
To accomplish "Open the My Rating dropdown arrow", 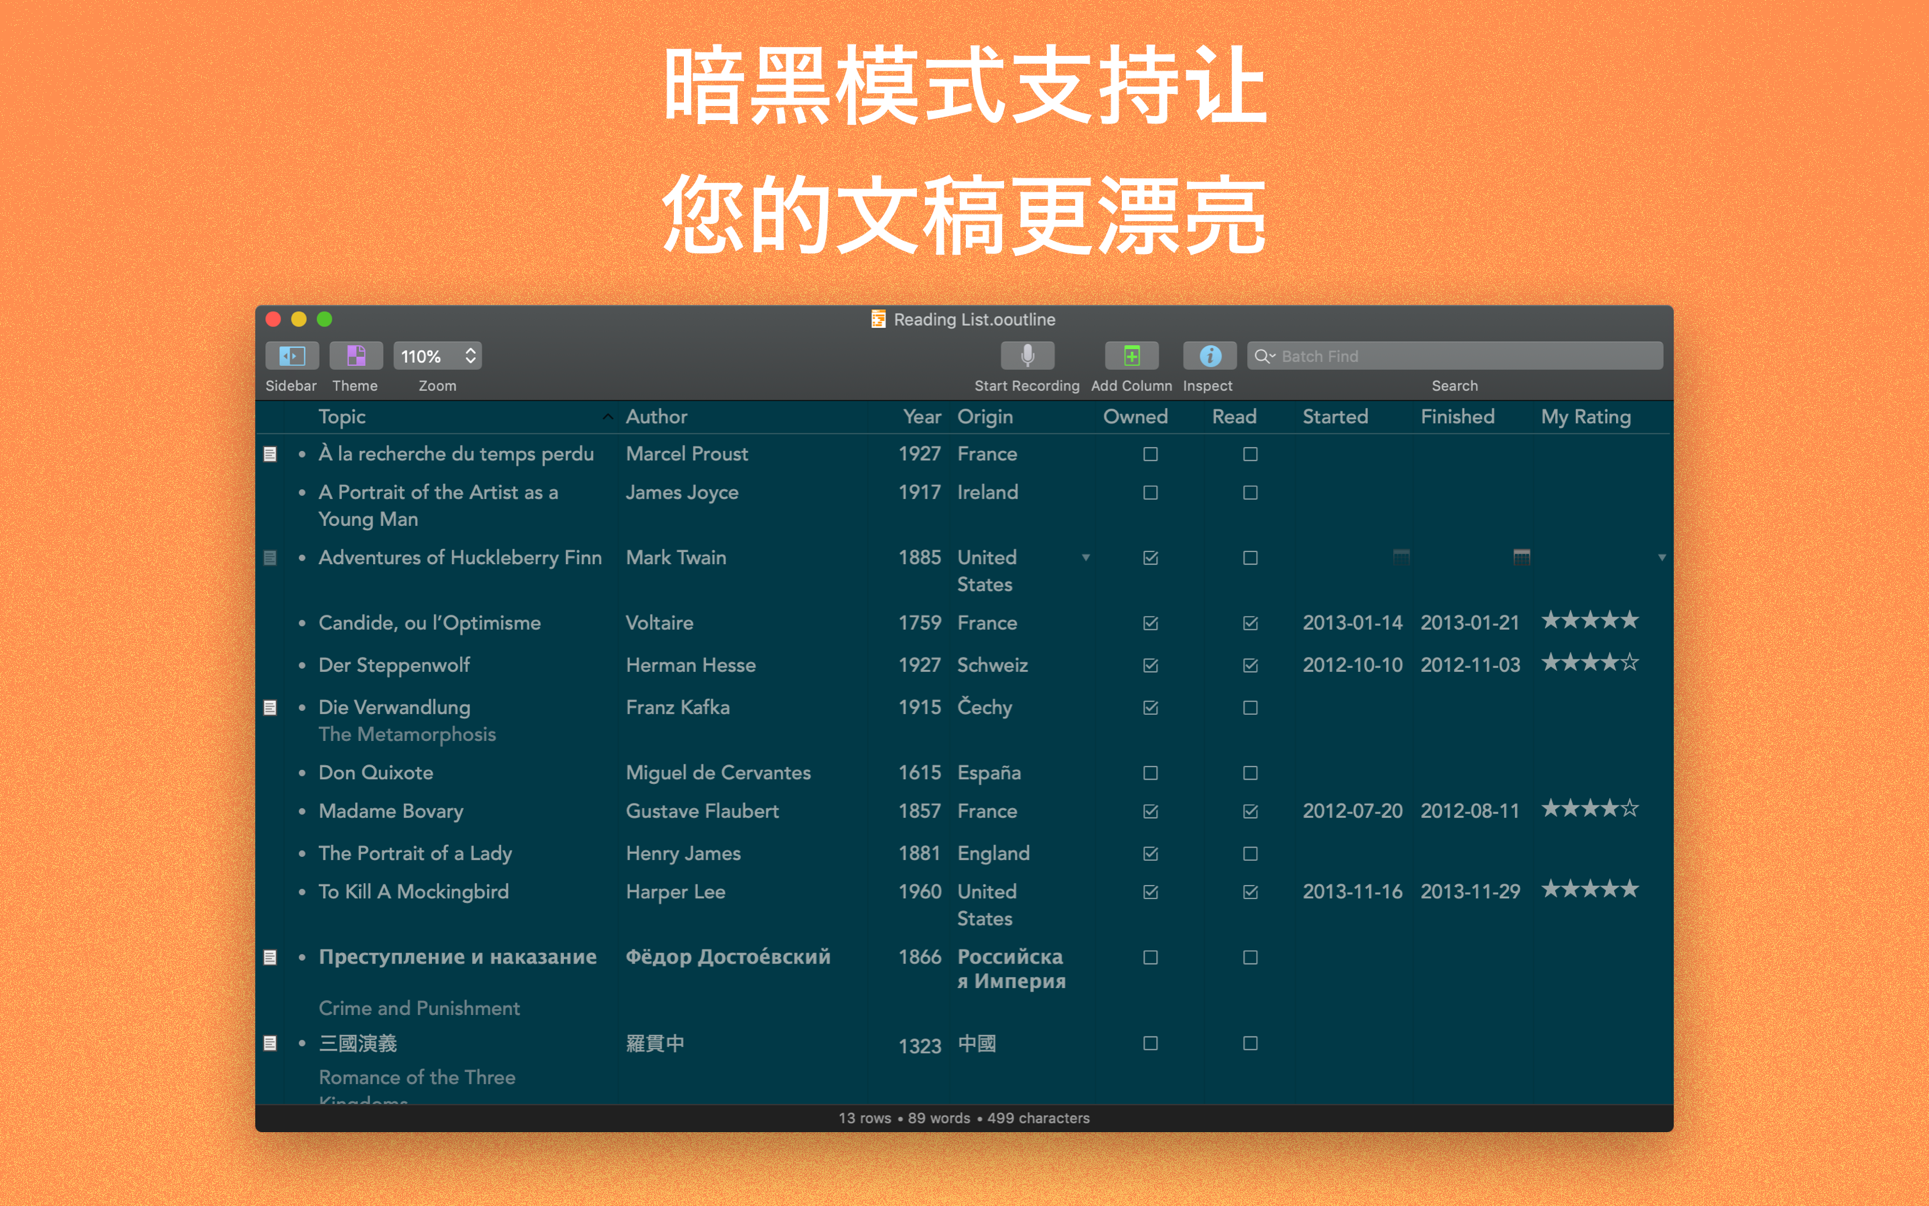I will tap(1663, 557).
